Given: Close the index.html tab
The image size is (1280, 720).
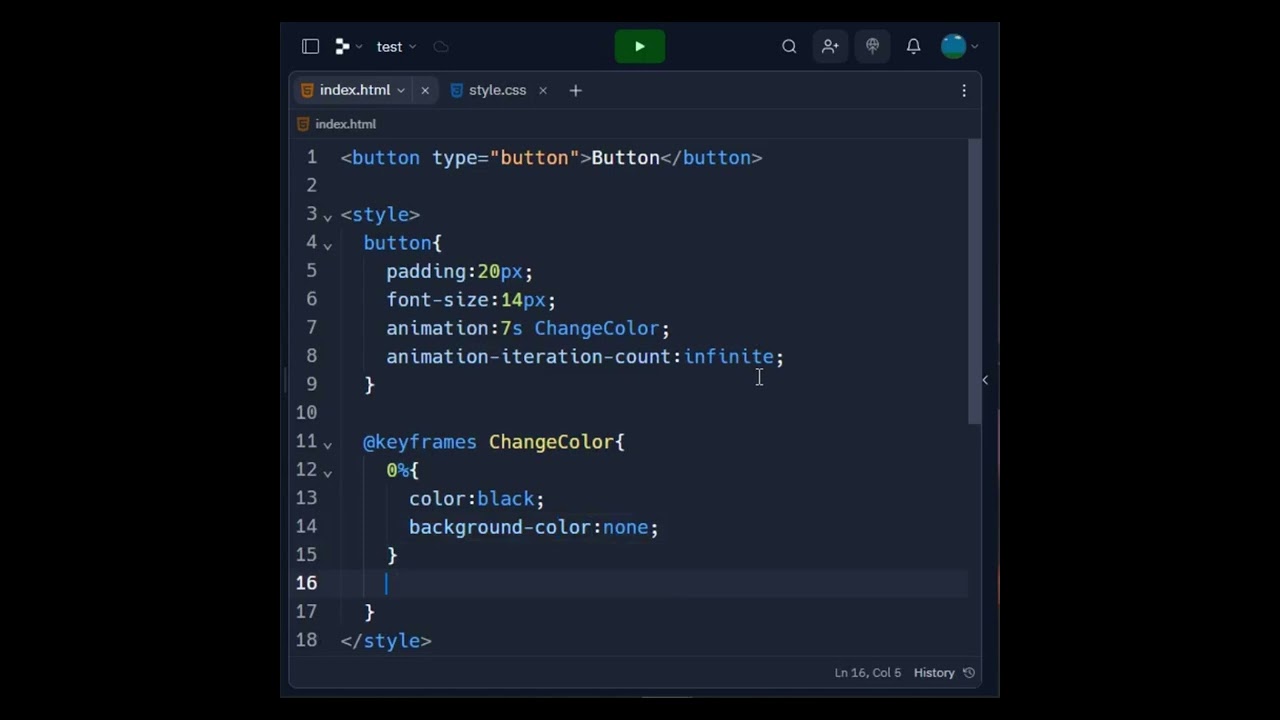Looking at the screenshot, I should [x=425, y=90].
